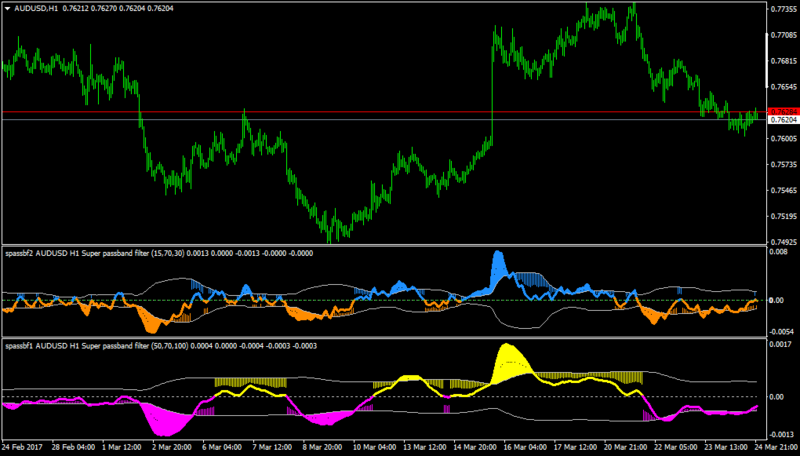Click the large orange trough in spassbf2 window

point(152,320)
